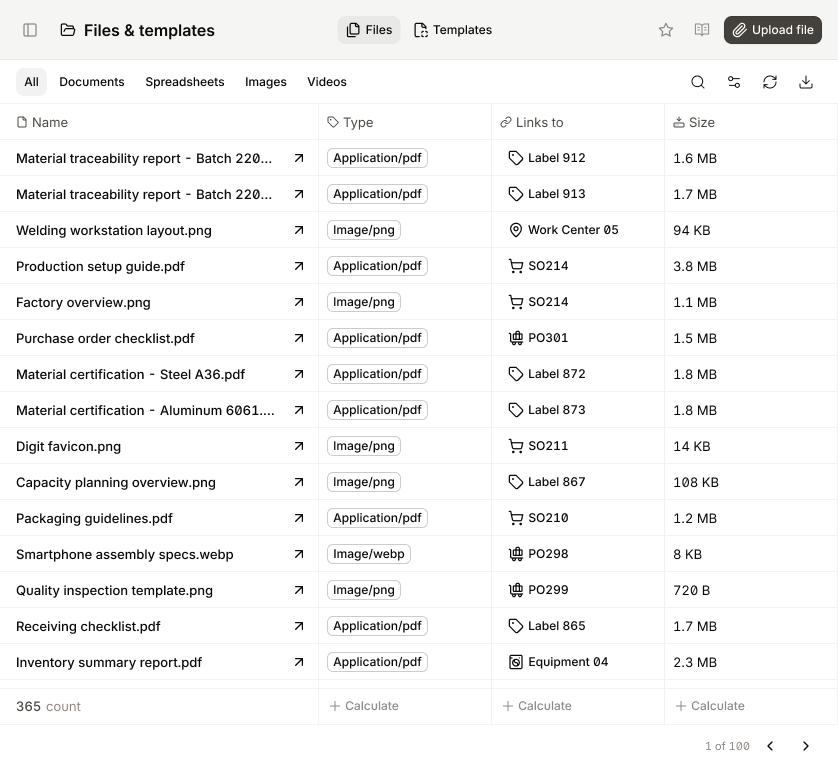
Task: Switch to the Templates view tab
Action: (x=453, y=30)
